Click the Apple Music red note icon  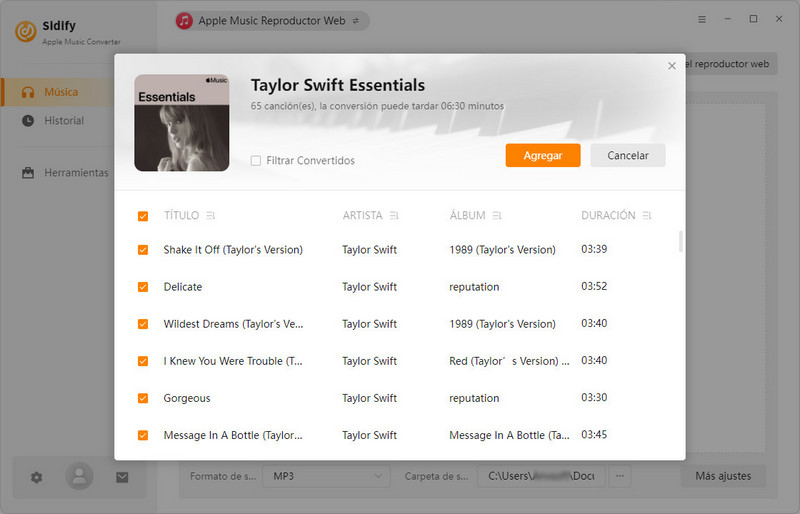point(184,21)
